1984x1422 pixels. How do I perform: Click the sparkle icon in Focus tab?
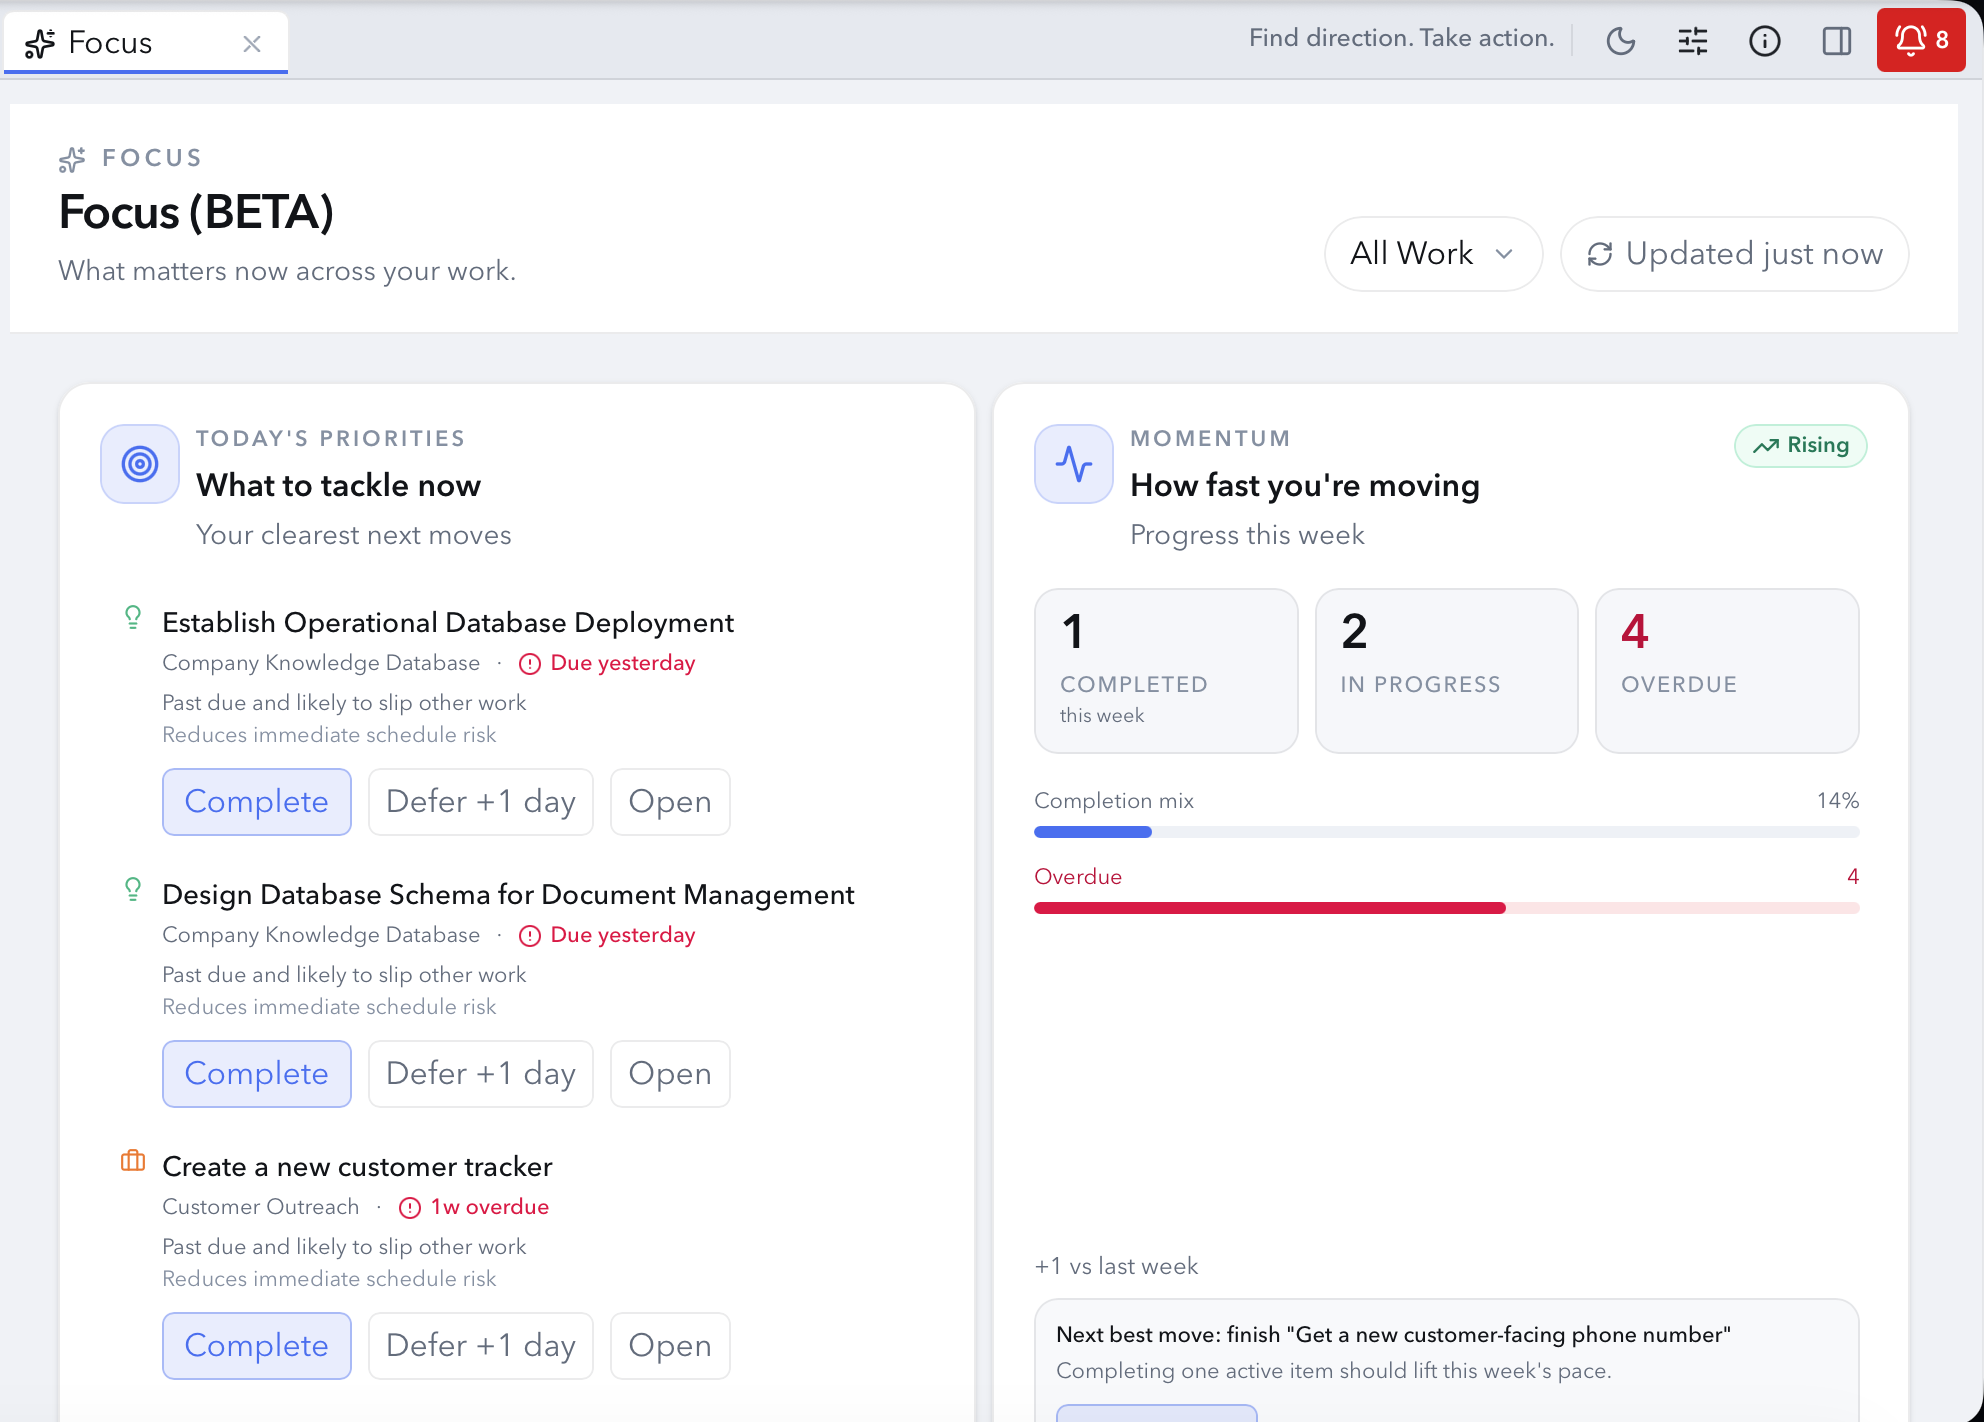pos(40,43)
